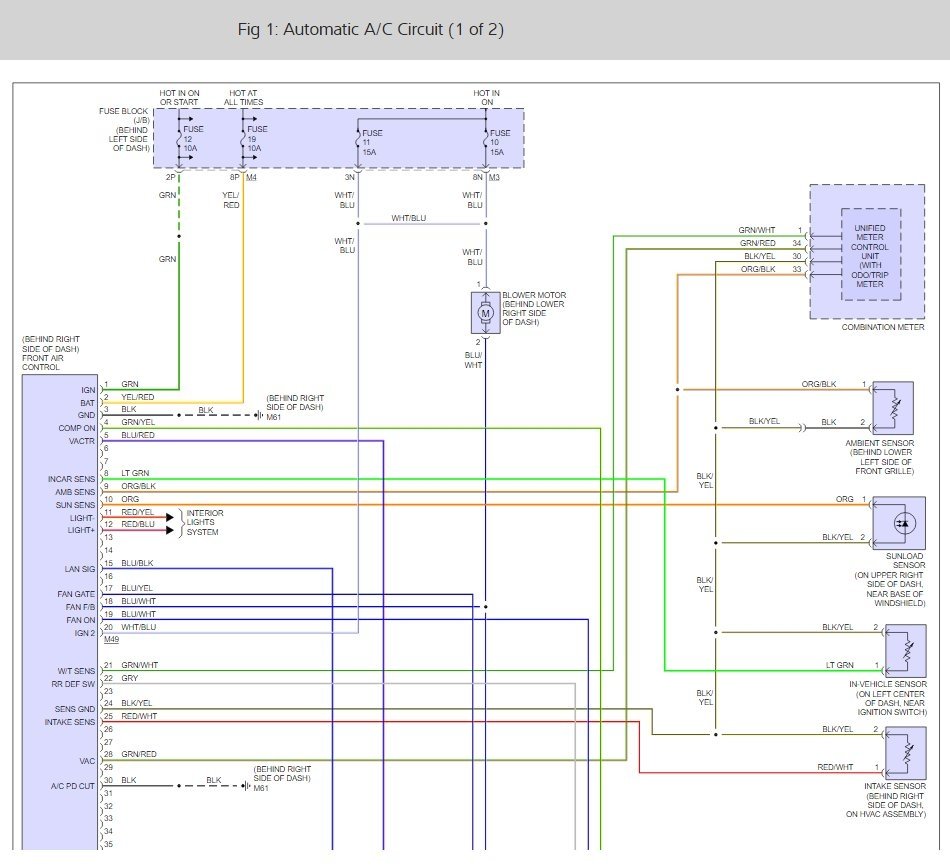Click the 'ORG/BLK' label at meter pin 33

[758, 269]
